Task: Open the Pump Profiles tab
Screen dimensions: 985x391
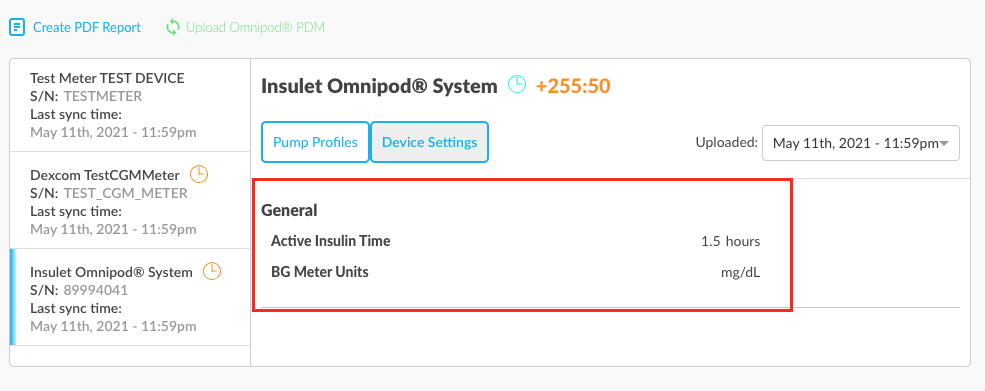Action: (315, 142)
